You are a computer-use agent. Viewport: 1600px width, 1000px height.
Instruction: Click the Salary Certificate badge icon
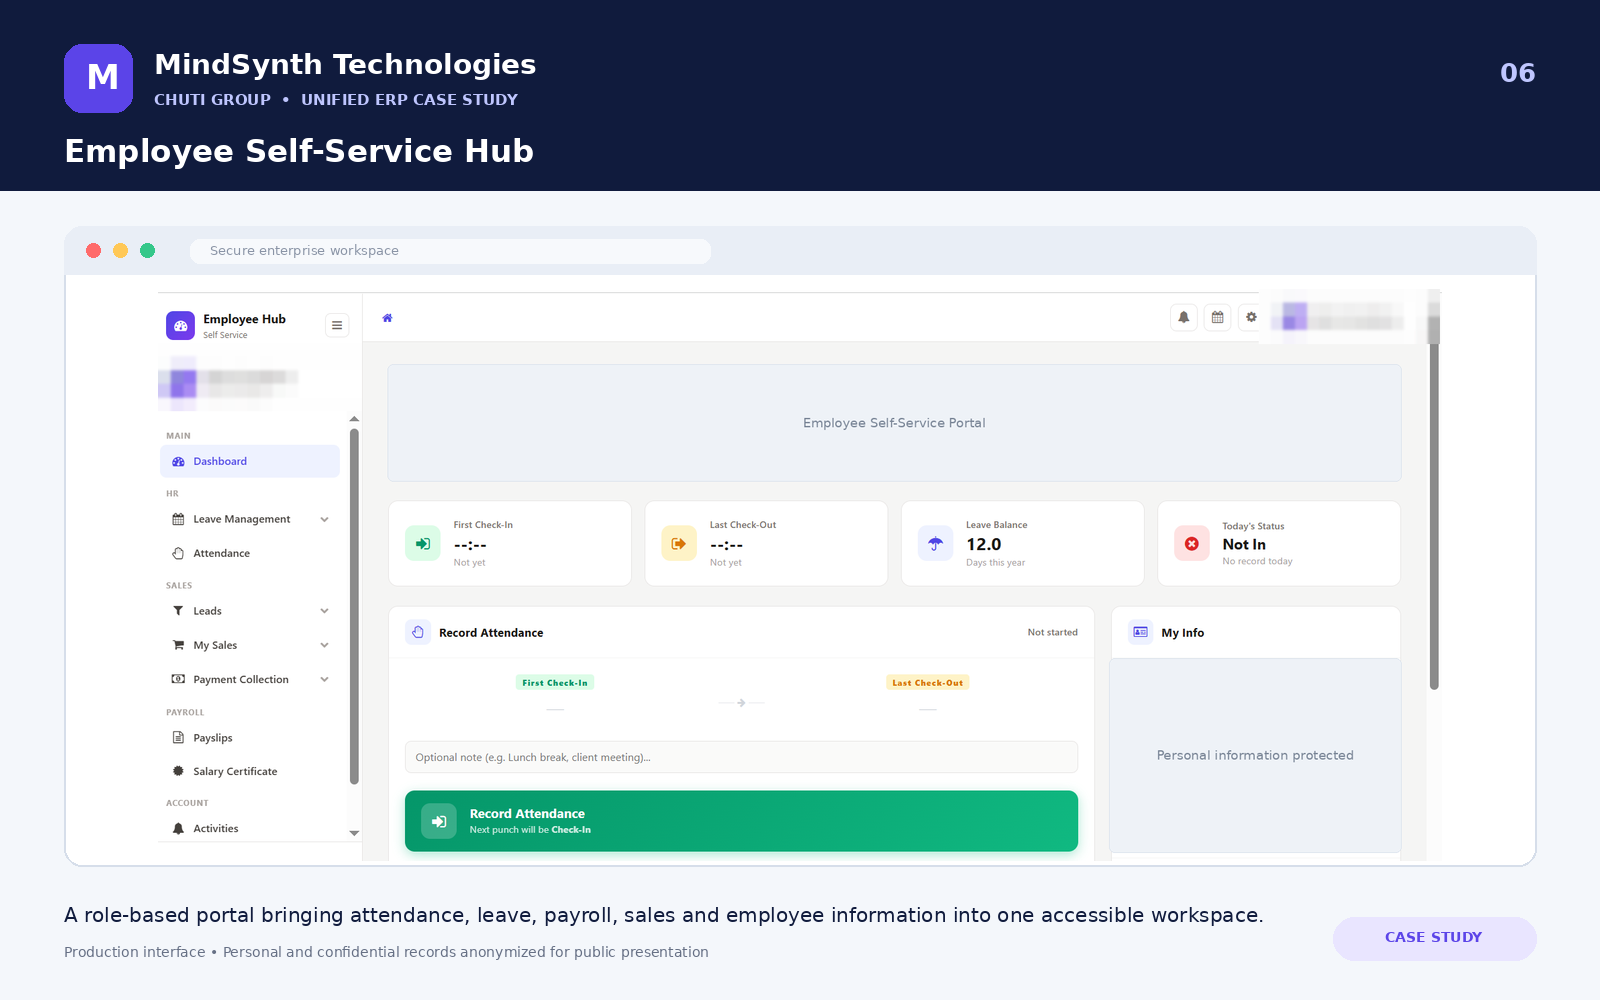[178, 772]
